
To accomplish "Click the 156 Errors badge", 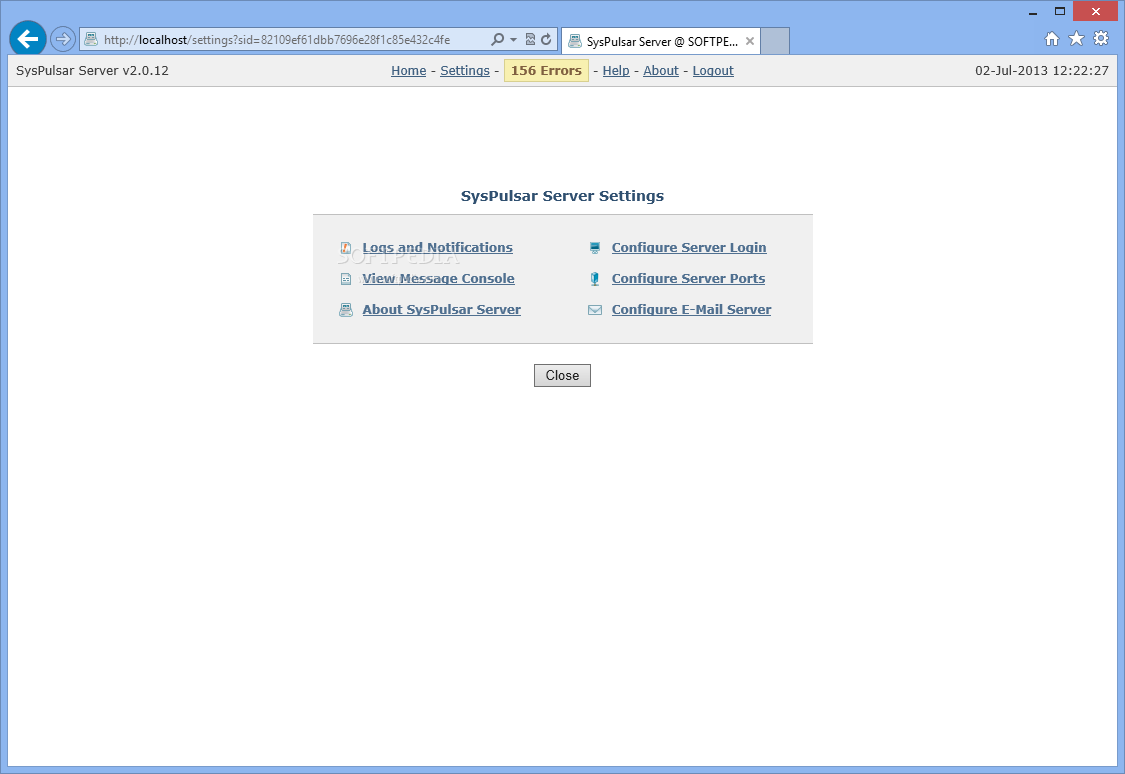I will pyautogui.click(x=546, y=70).
